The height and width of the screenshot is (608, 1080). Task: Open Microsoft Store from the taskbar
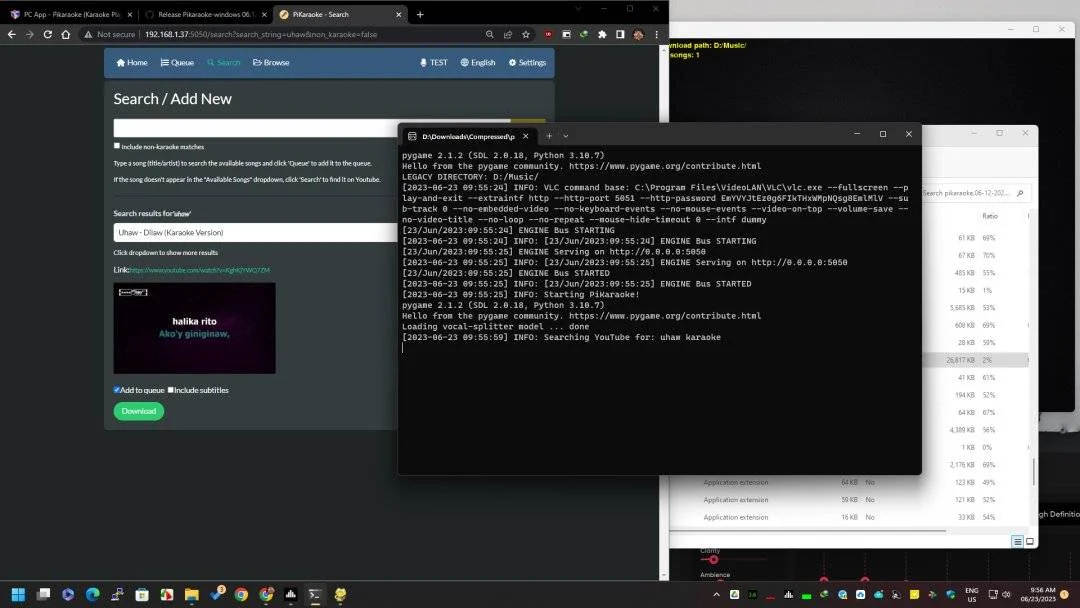click(142, 594)
